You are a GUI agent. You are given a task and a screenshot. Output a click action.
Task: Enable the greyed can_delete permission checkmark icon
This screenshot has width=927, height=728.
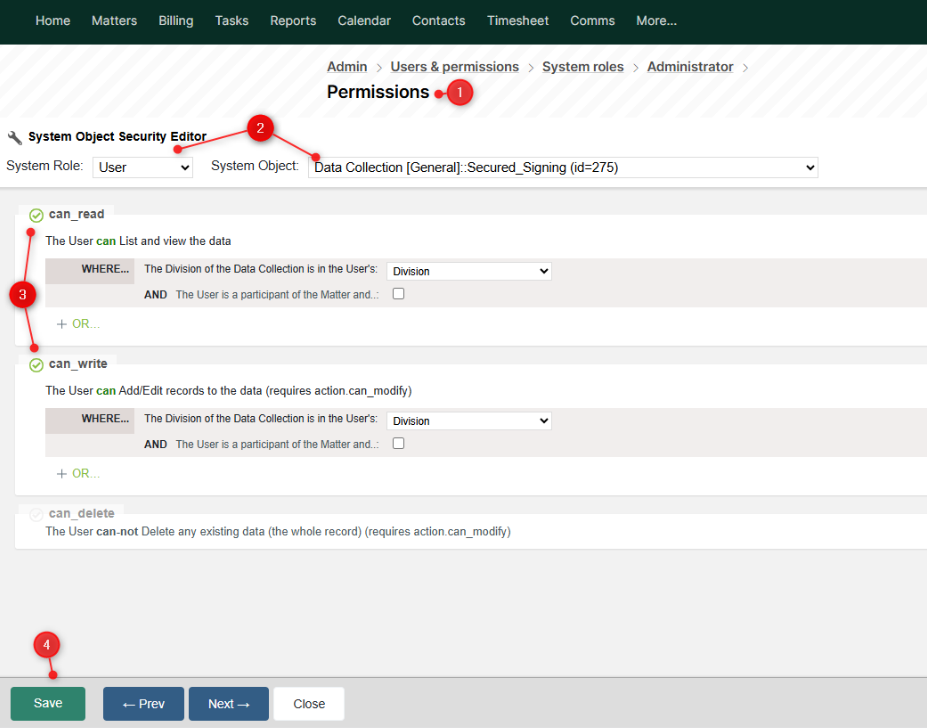36,513
